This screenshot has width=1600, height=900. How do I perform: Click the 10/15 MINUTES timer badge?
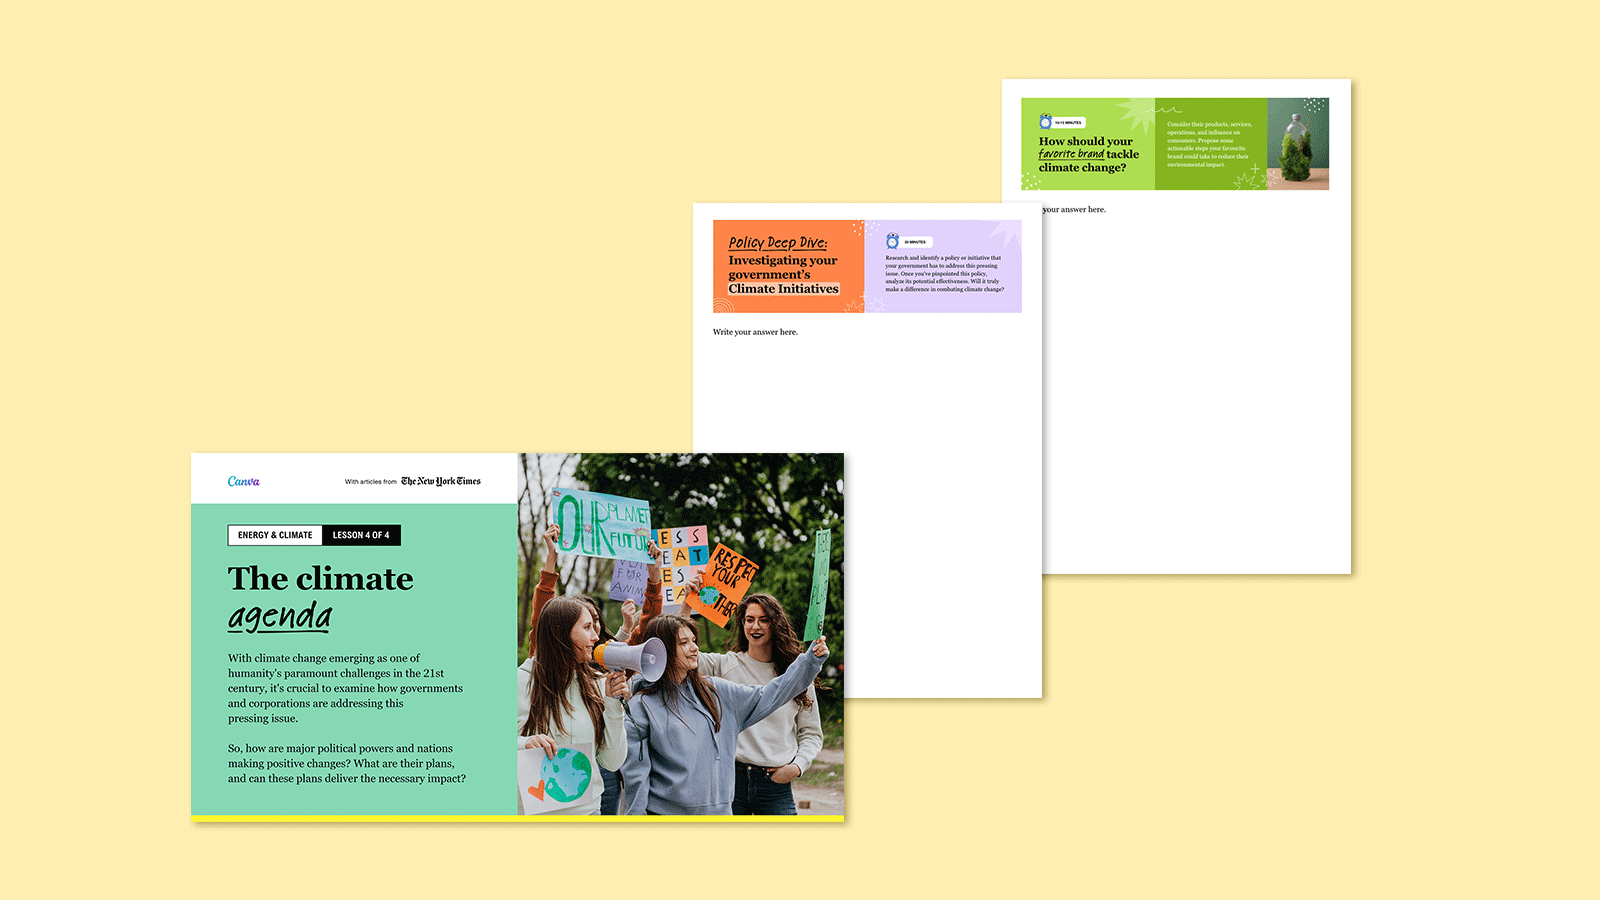point(1070,122)
